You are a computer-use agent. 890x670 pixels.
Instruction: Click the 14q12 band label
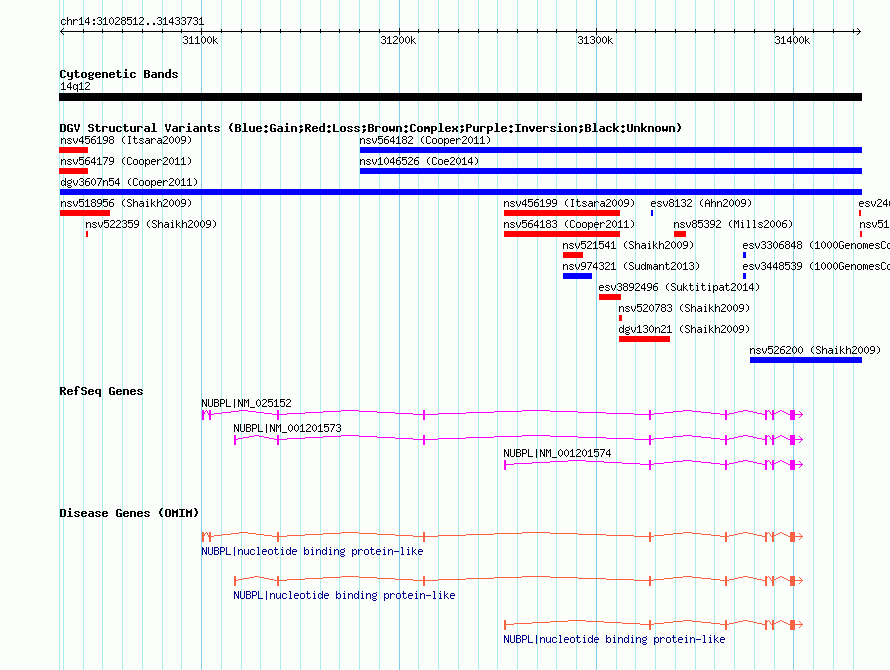[75, 86]
